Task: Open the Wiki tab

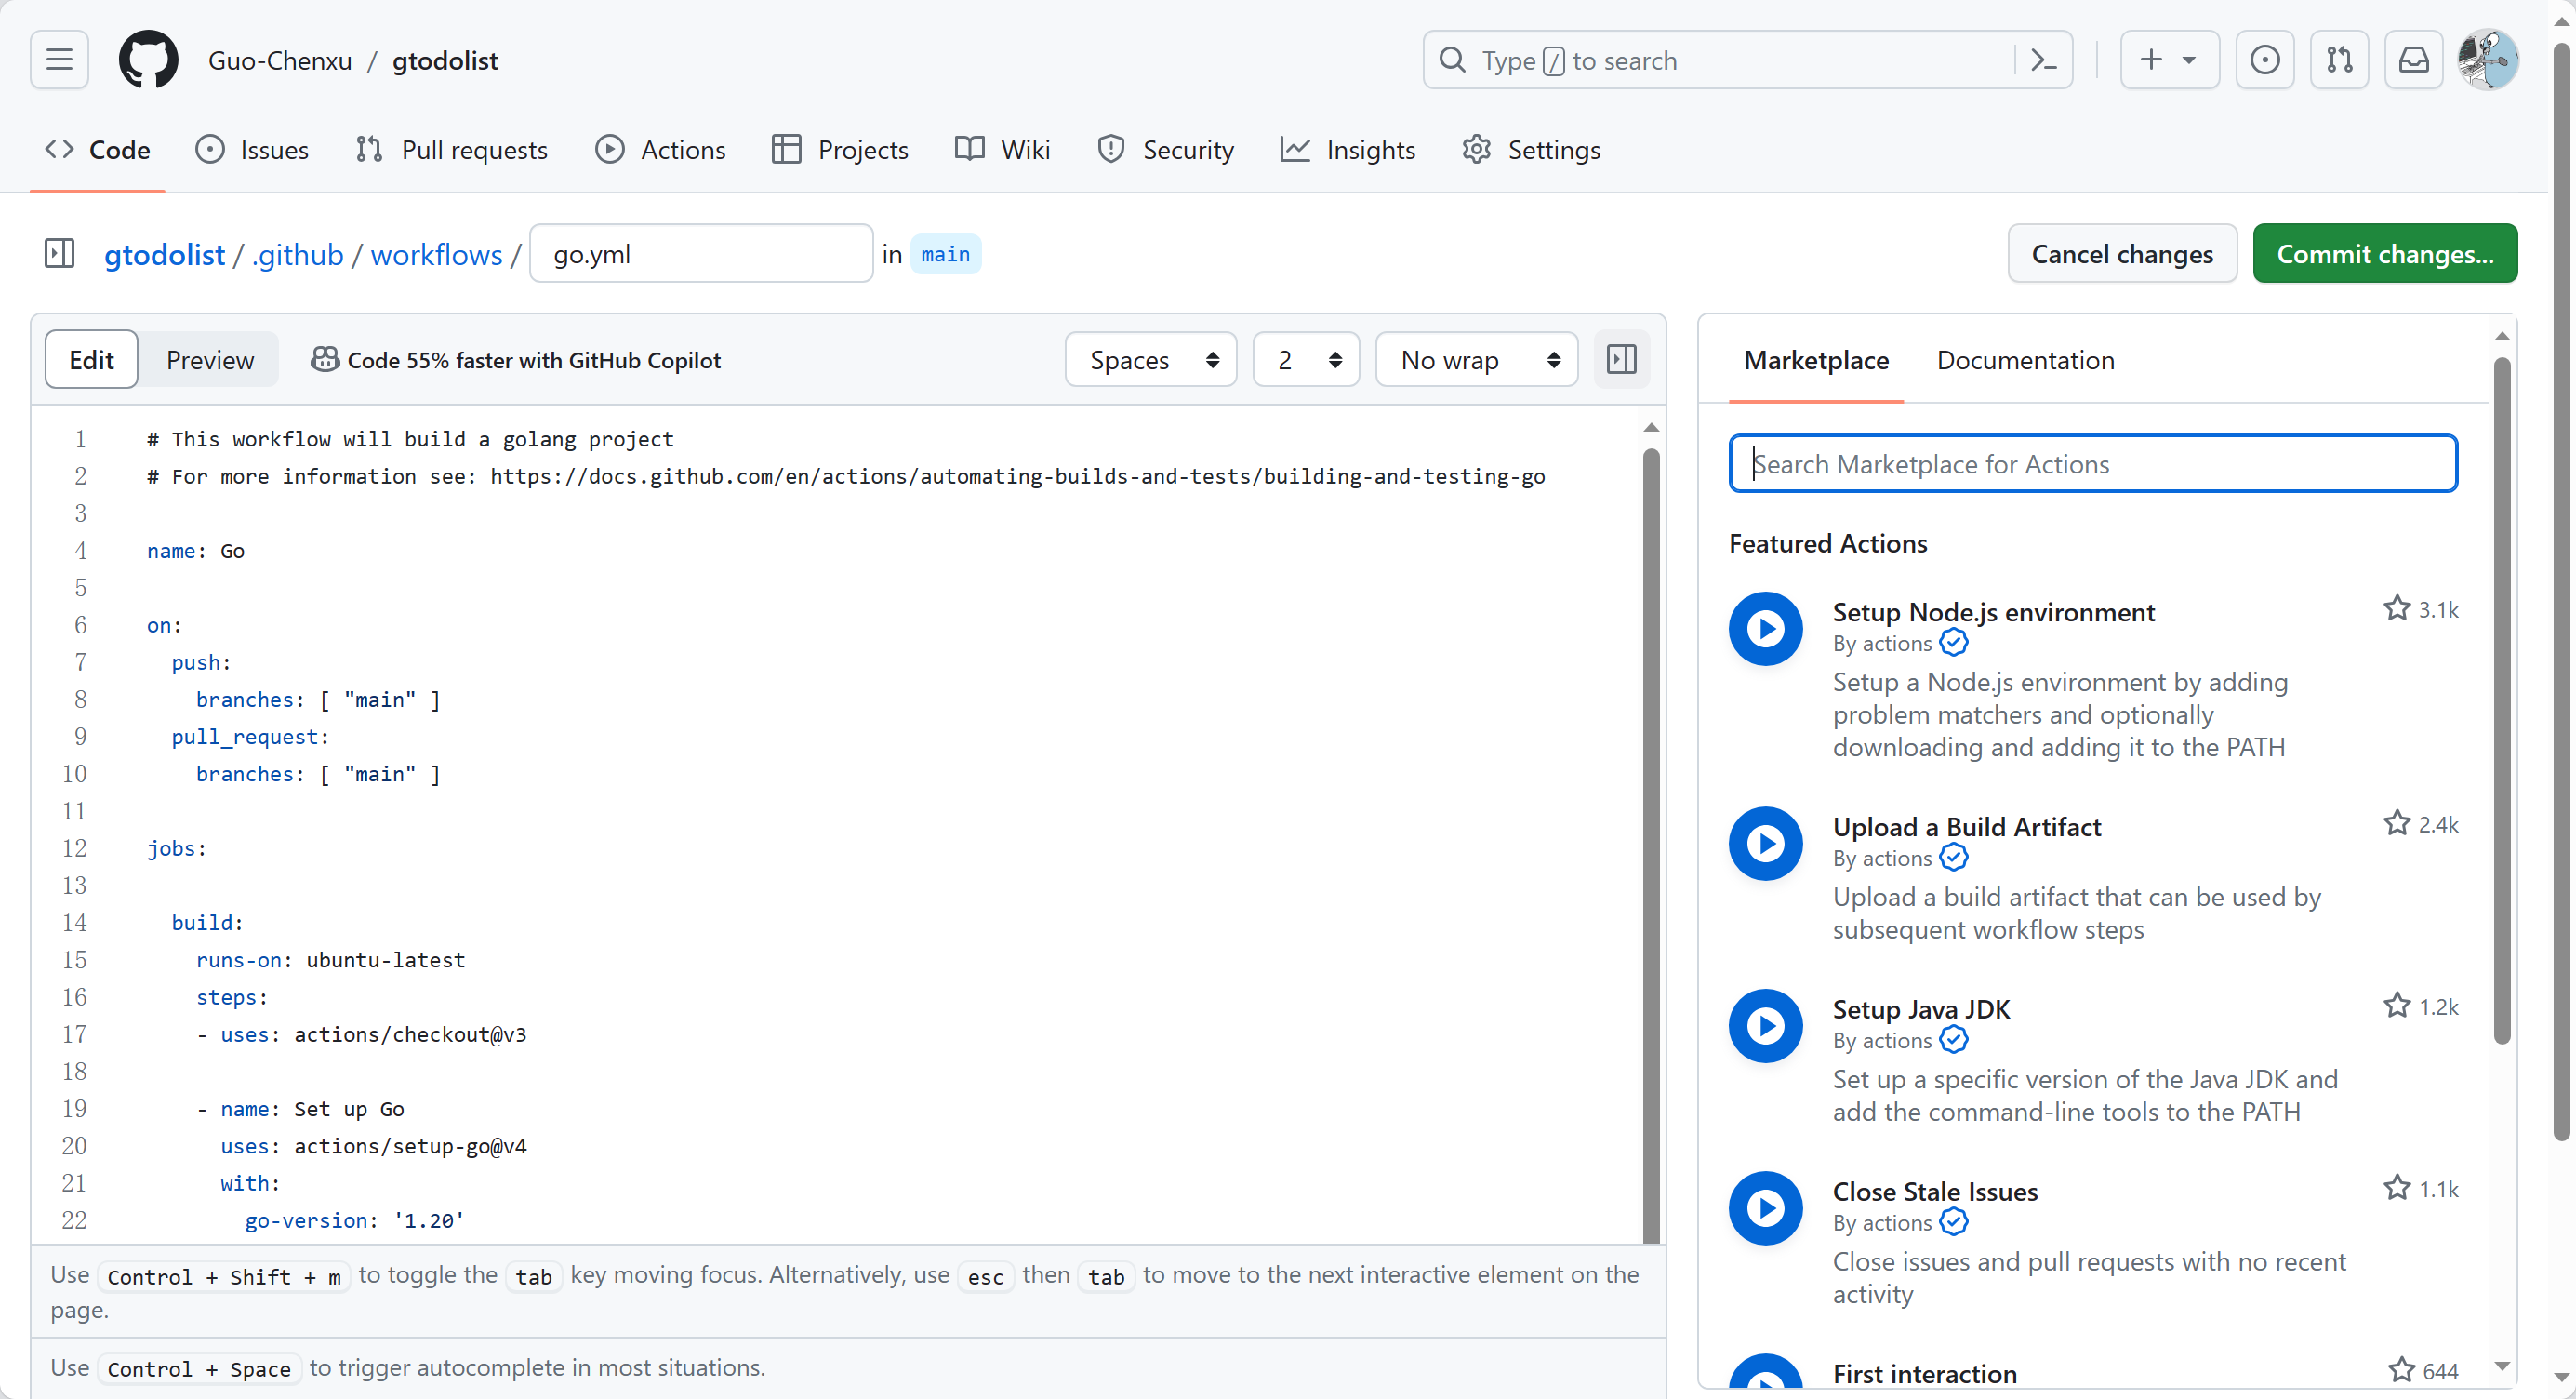Action: (x=1002, y=150)
